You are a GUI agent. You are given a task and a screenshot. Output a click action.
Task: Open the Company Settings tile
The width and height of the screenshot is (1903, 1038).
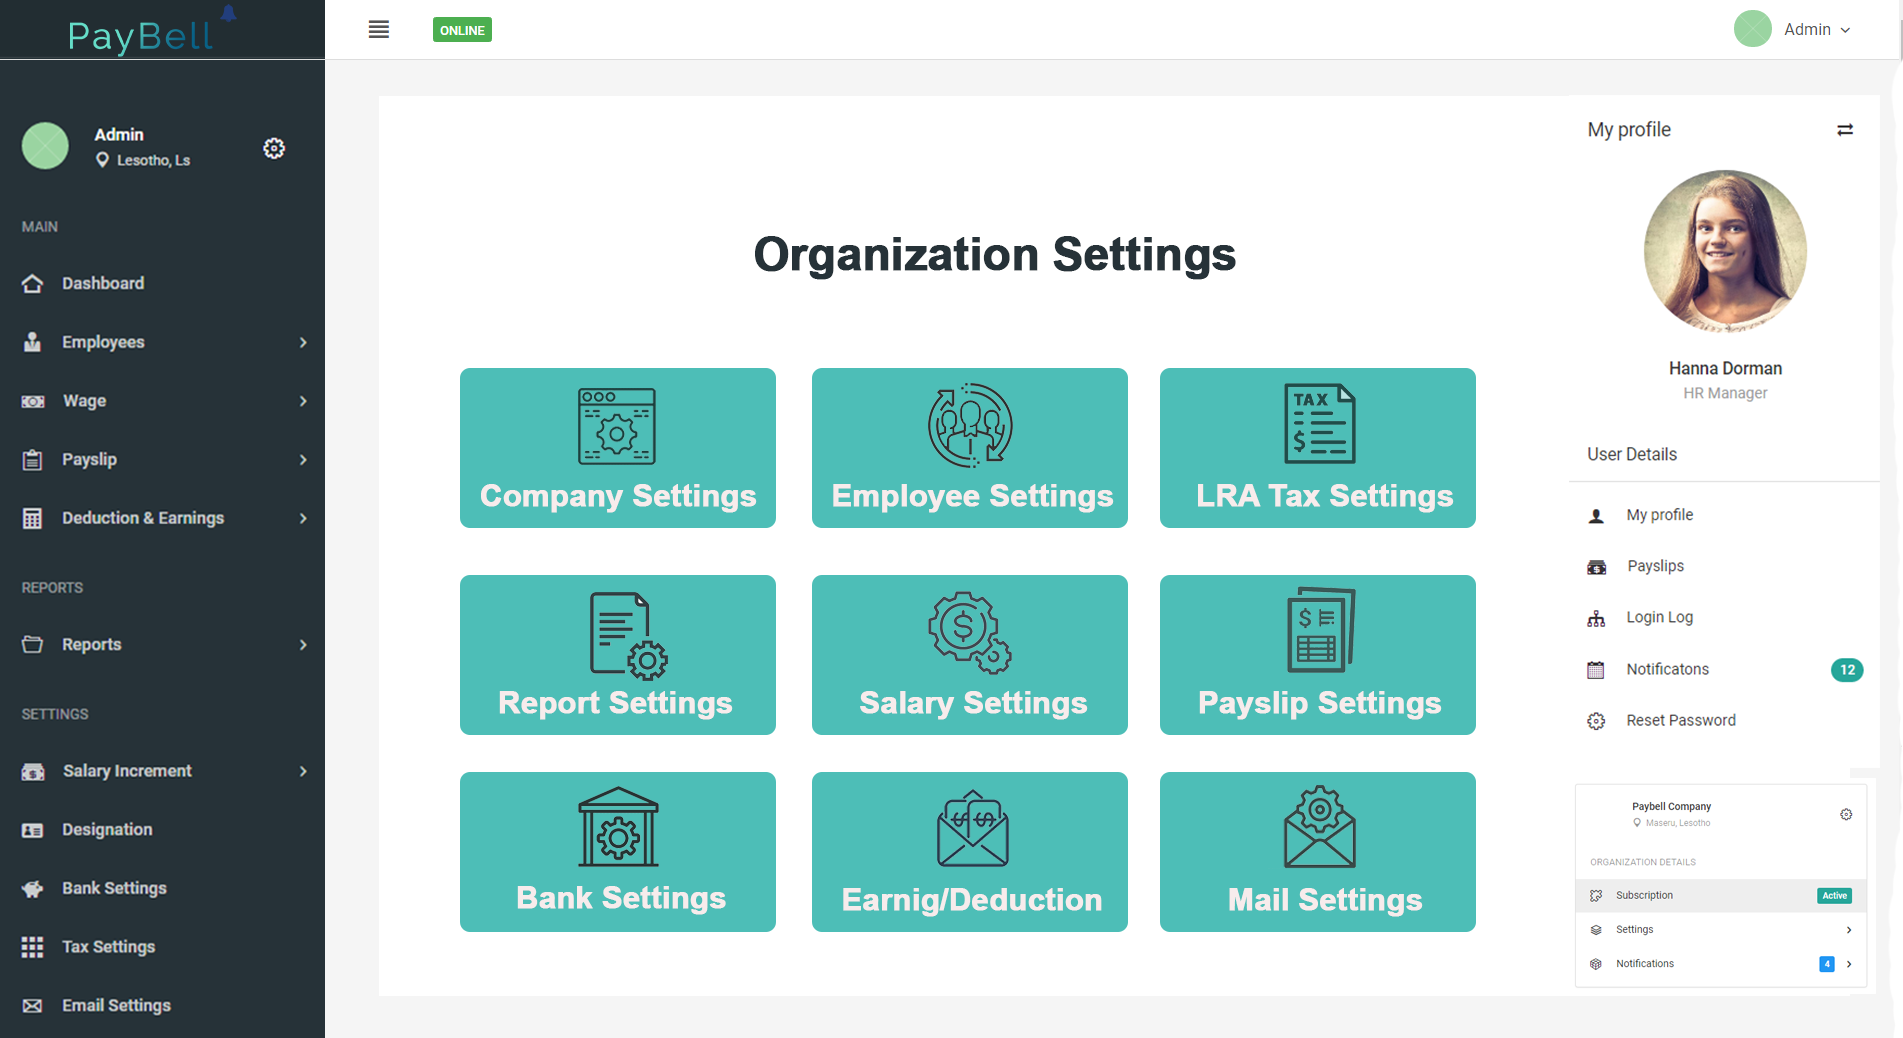(x=617, y=448)
